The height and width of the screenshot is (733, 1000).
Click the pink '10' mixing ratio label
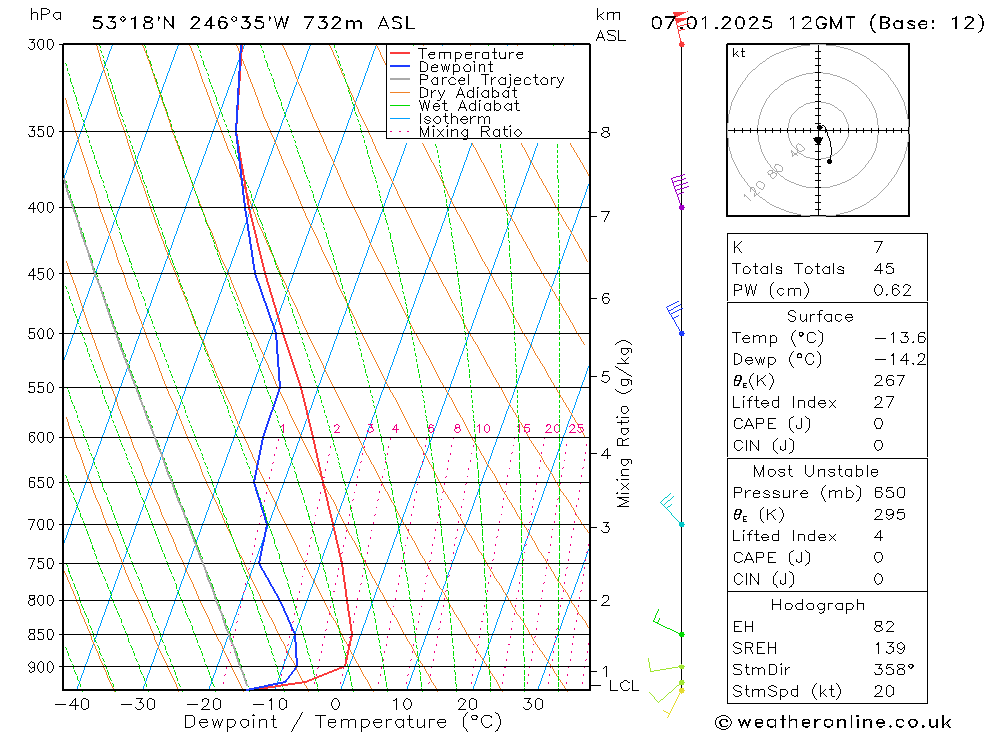tap(483, 429)
